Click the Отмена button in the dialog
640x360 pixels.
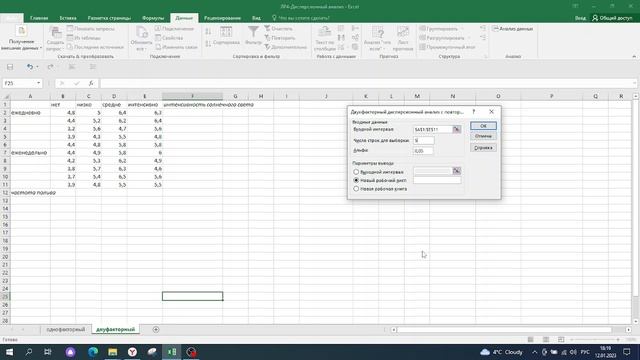(483, 136)
